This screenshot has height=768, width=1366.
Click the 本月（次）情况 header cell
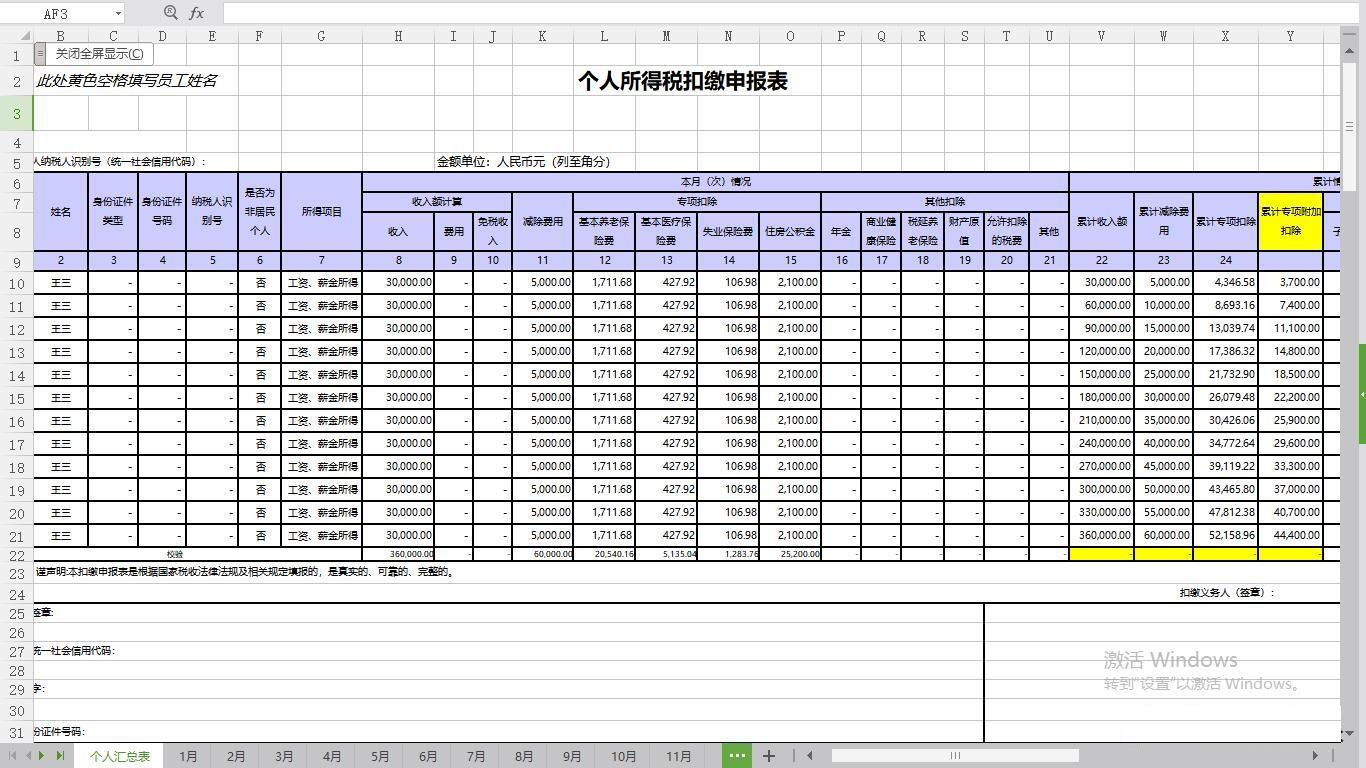click(x=715, y=182)
